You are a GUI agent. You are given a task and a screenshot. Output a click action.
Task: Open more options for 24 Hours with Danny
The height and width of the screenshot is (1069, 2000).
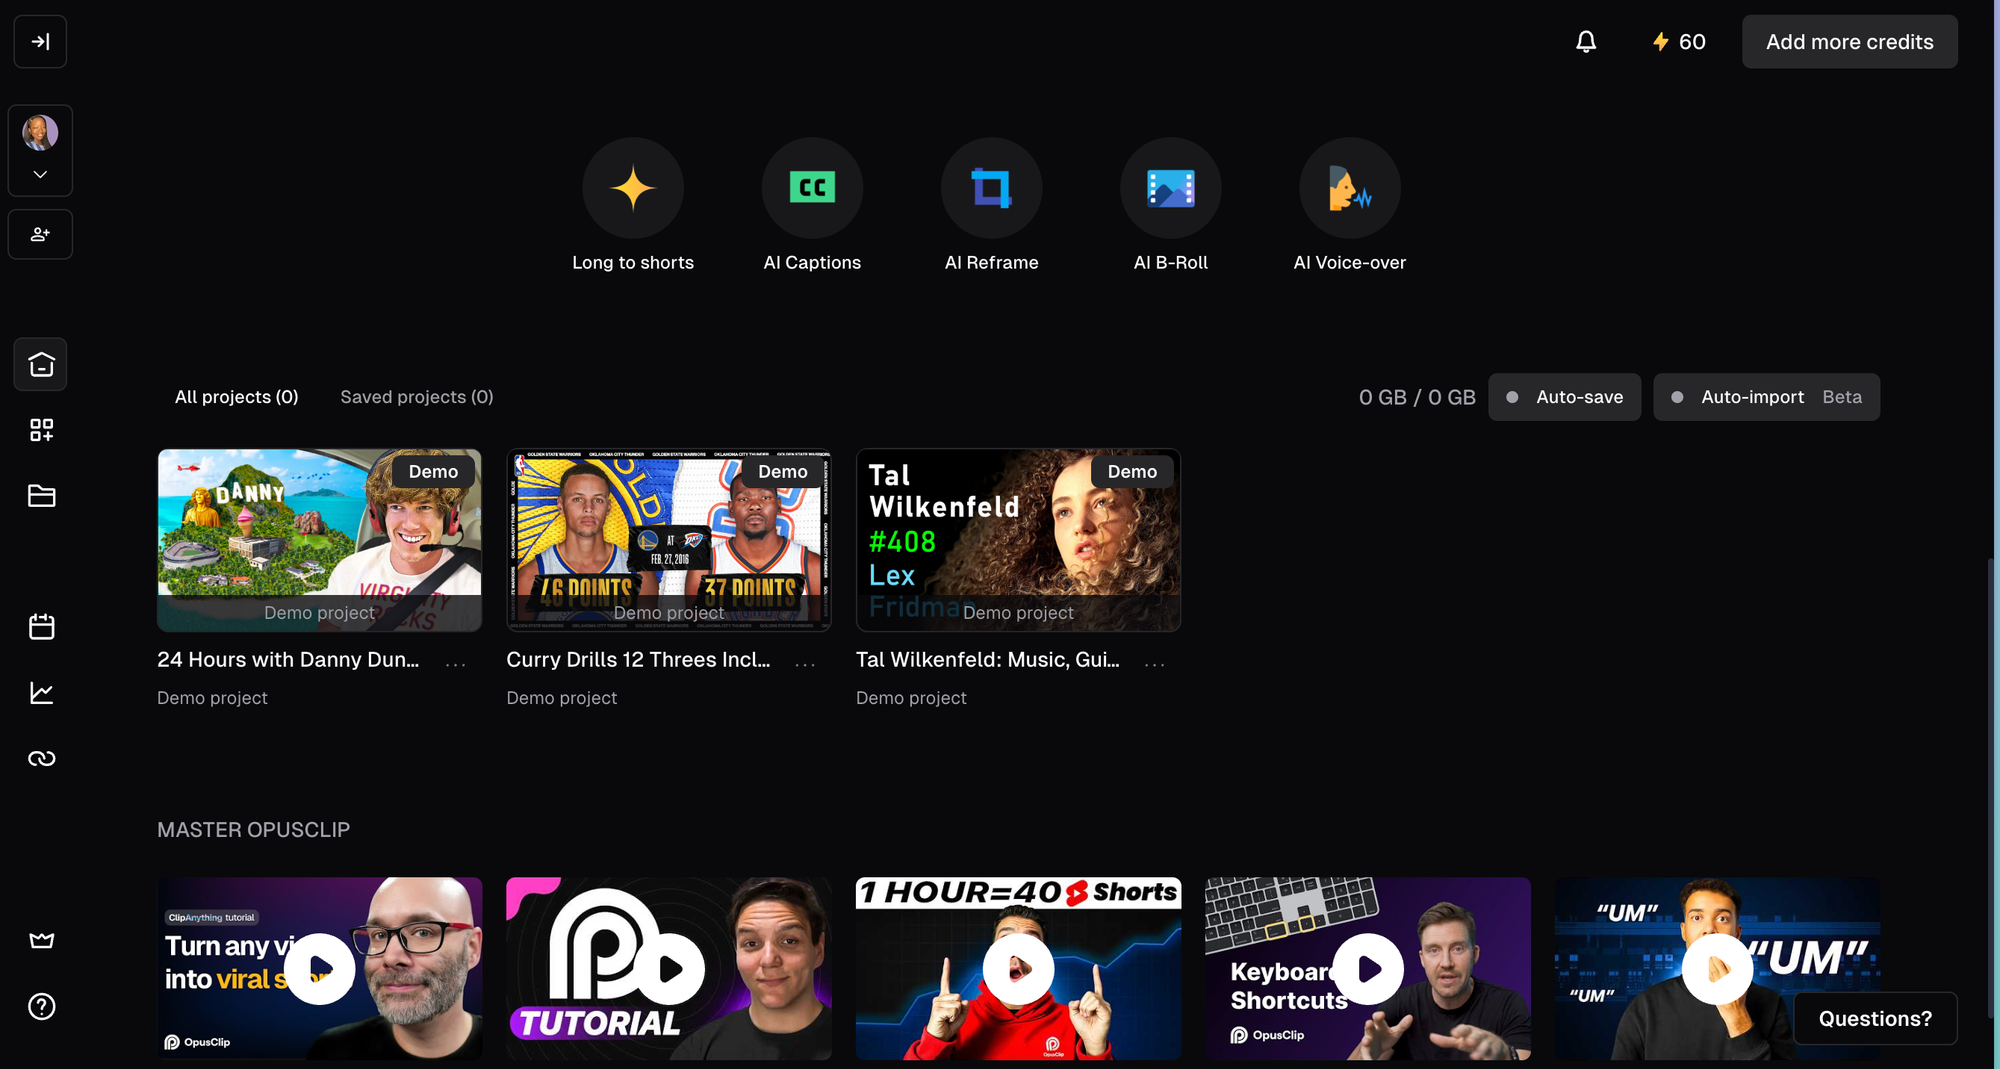click(x=456, y=663)
